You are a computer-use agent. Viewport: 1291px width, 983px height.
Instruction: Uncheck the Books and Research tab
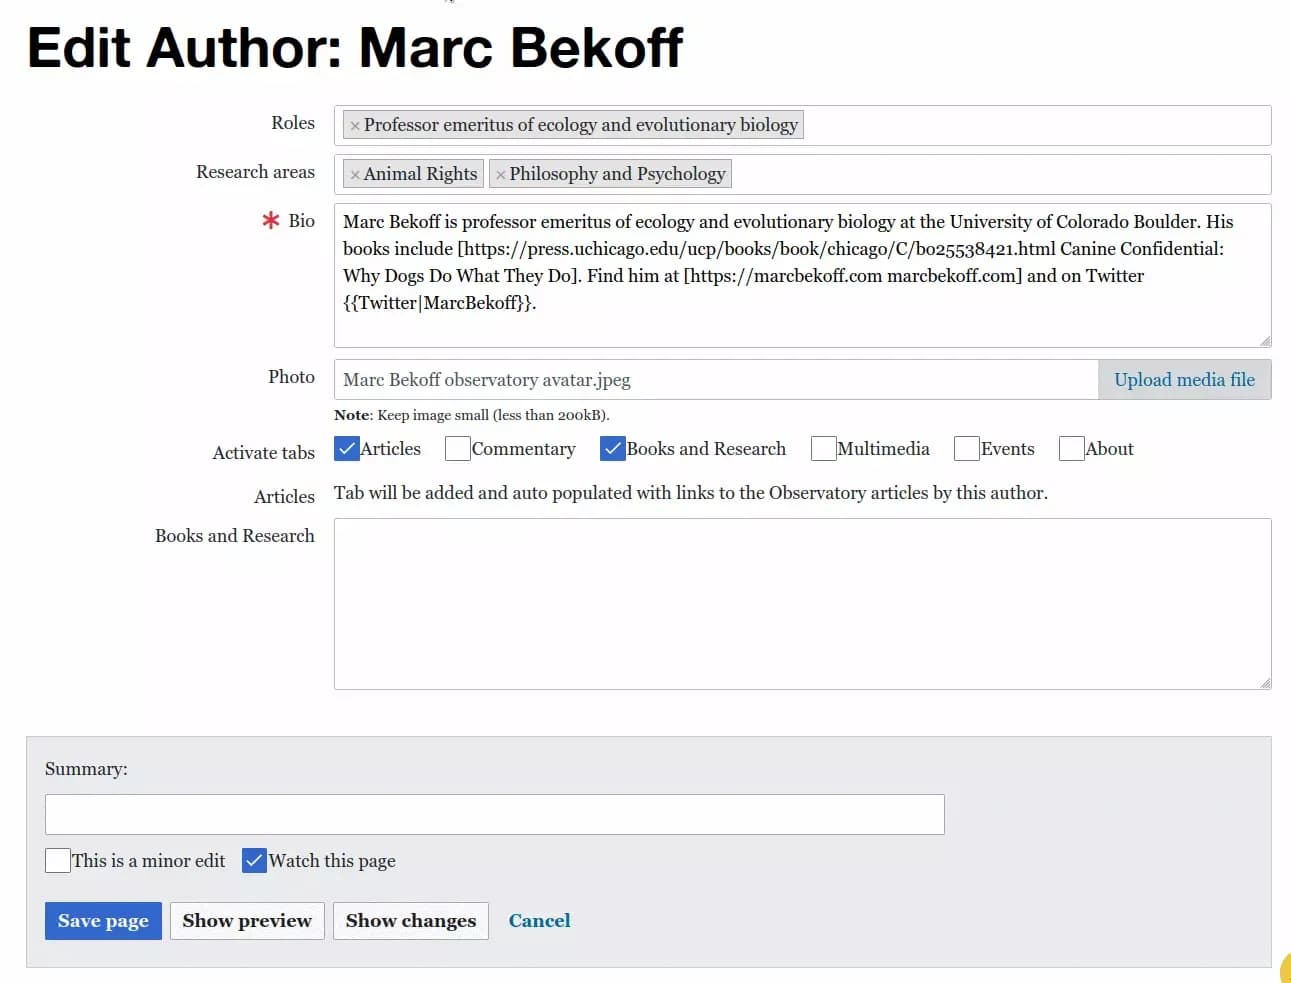(x=613, y=448)
